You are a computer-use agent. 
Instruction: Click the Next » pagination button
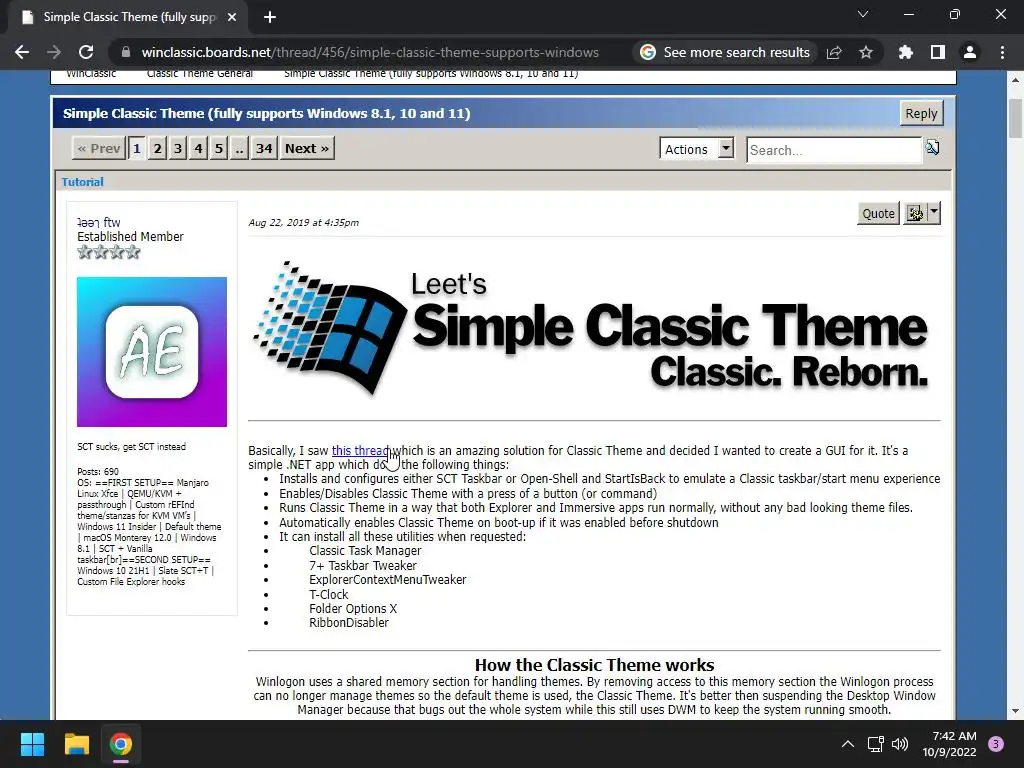tap(307, 148)
